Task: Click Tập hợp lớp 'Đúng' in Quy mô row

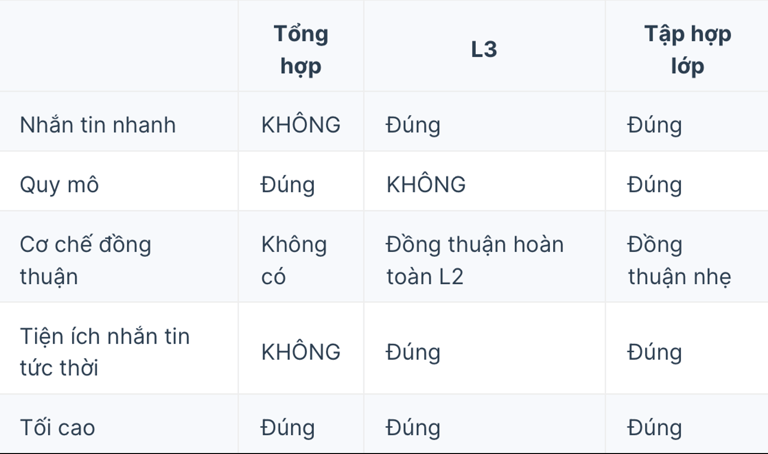Action: [654, 185]
